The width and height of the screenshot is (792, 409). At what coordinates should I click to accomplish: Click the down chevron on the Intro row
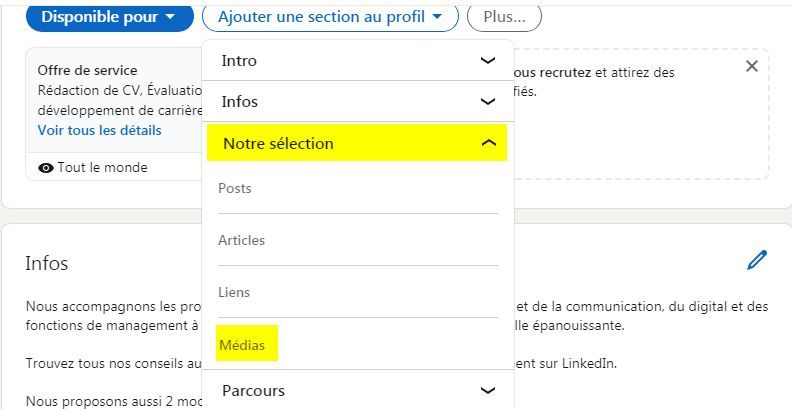pos(487,61)
